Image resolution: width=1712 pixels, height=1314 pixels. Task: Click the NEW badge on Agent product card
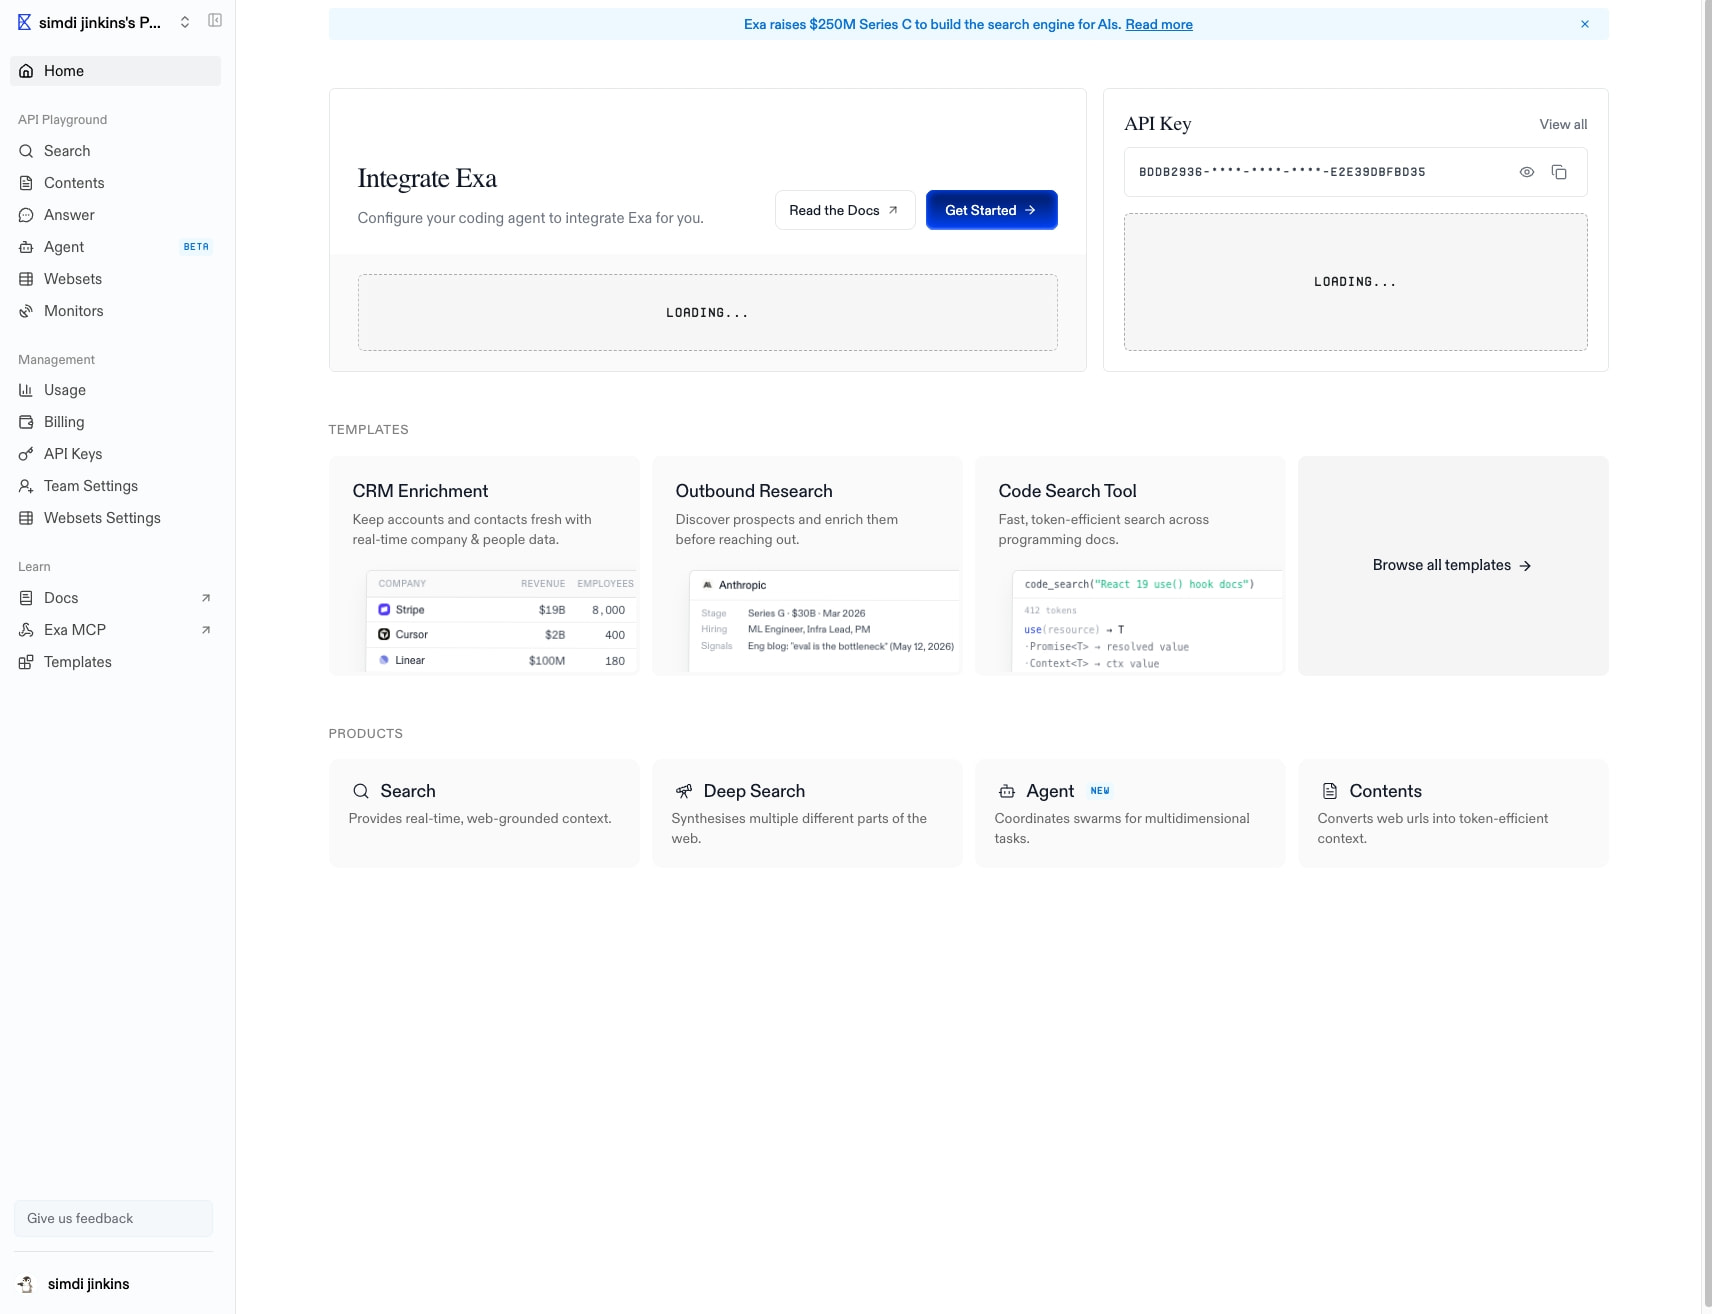click(x=1100, y=791)
